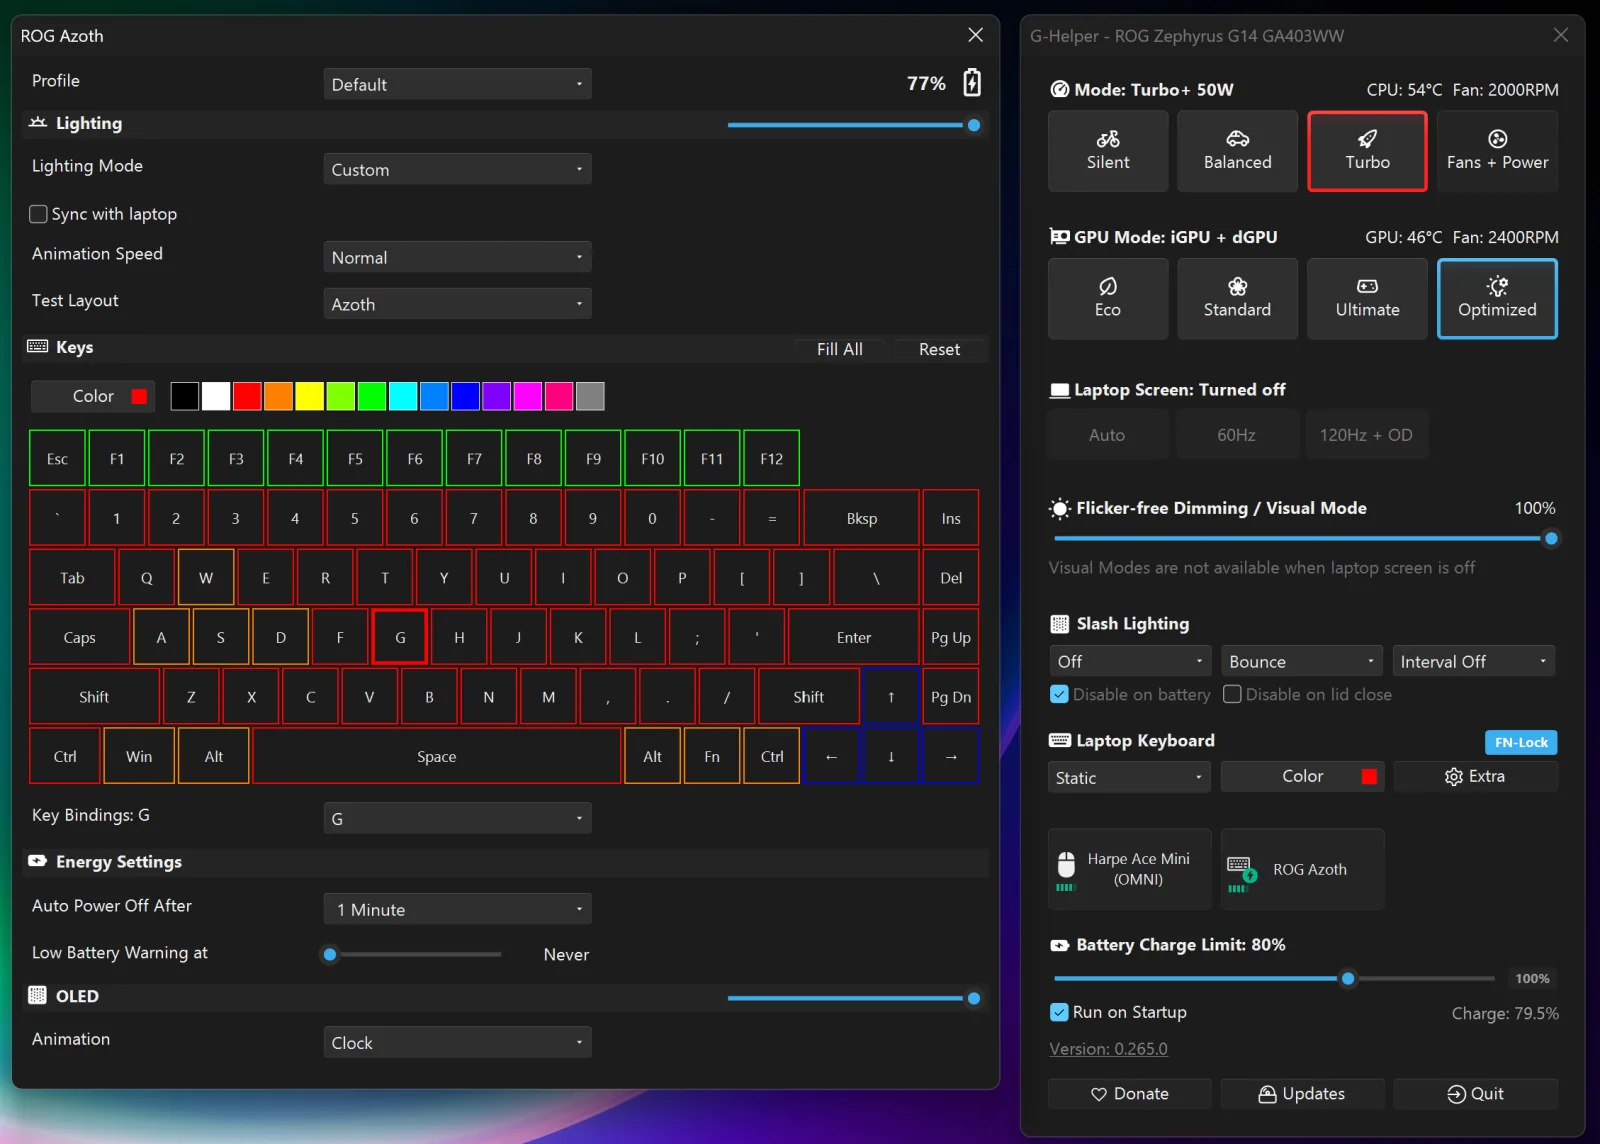Image resolution: width=1600 pixels, height=1144 pixels.
Task: Select Auto screen refresh mode
Action: (x=1108, y=435)
